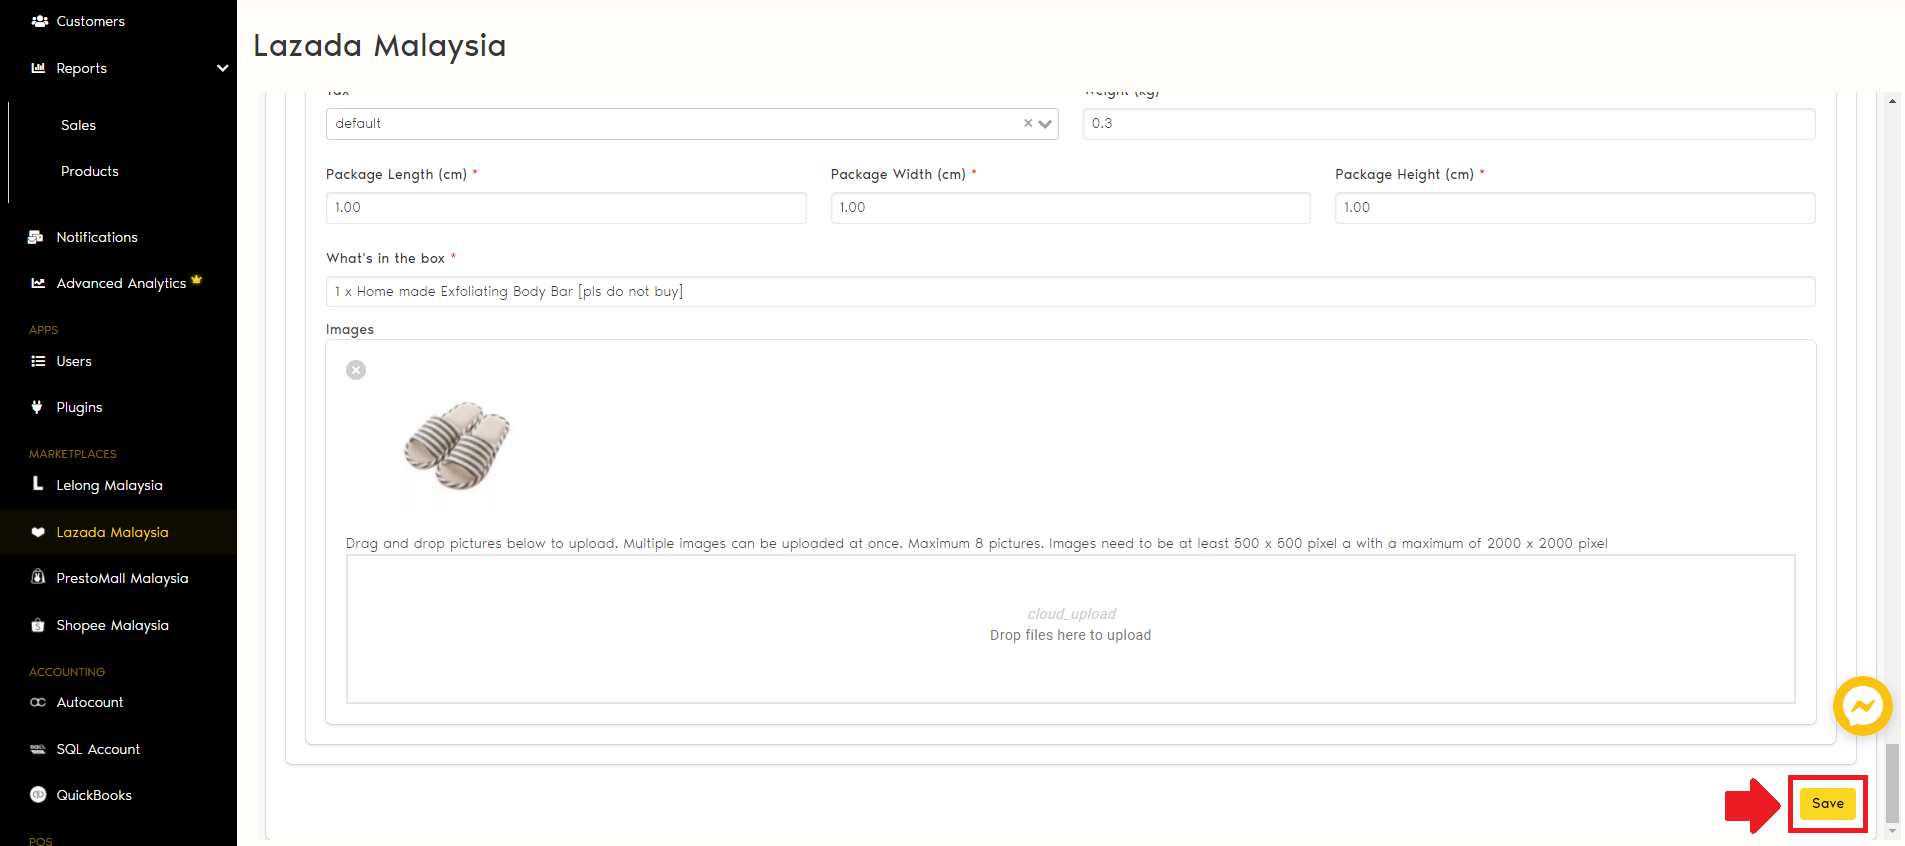Screen dimensions: 1905x846
Task: Click the APPS section header
Action: click(x=44, y=330)
